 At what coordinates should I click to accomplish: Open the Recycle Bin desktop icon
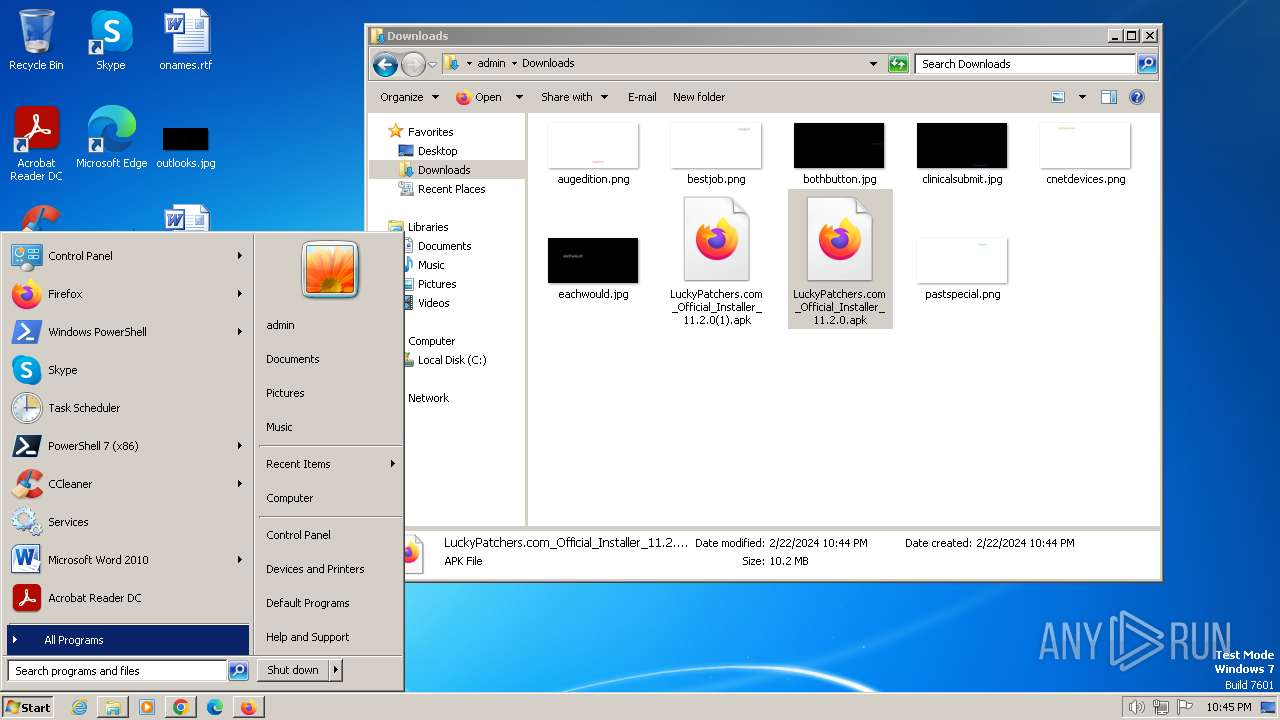pos(36,40)
